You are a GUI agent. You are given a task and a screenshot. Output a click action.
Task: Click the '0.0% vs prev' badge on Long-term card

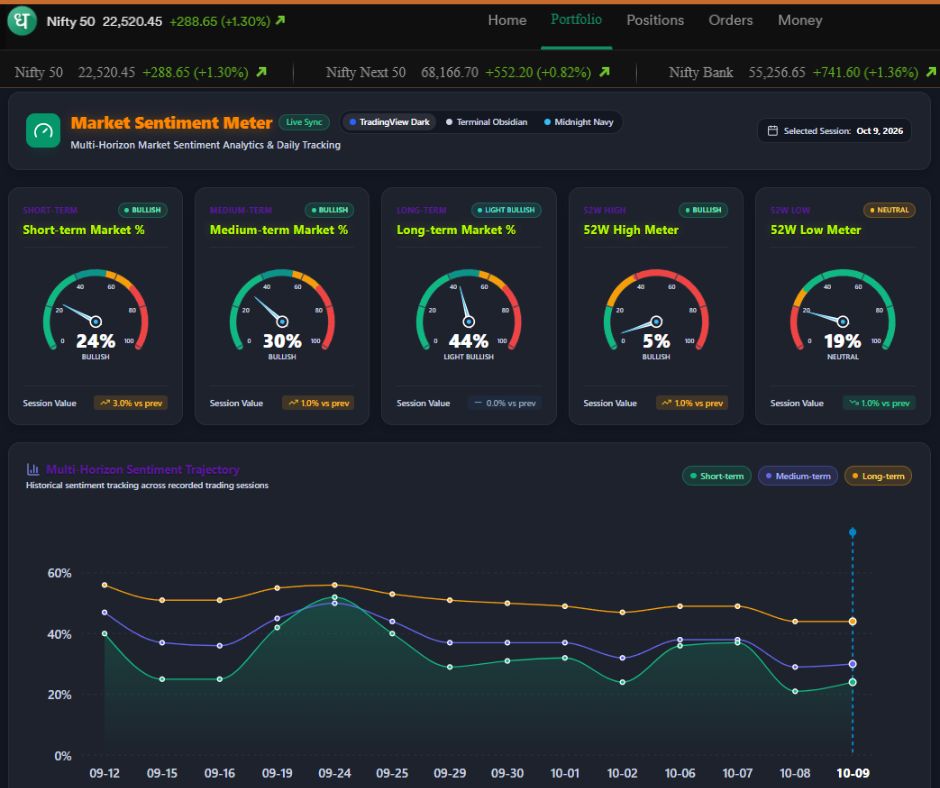click(x=505, y=403)
